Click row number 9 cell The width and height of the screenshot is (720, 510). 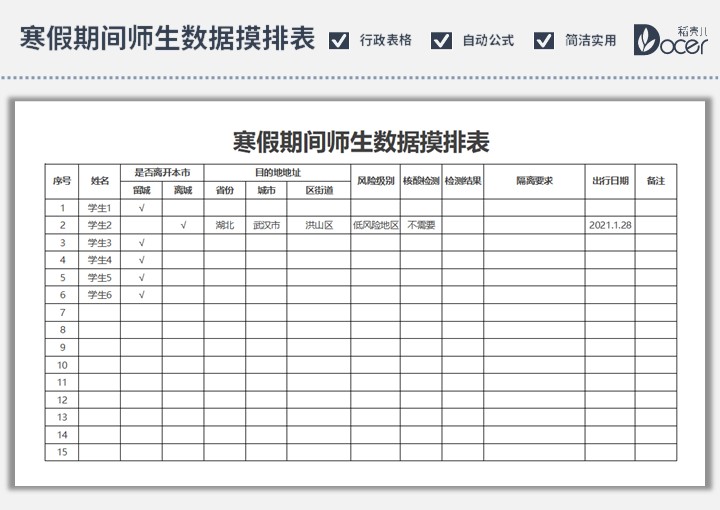(62, 347)
